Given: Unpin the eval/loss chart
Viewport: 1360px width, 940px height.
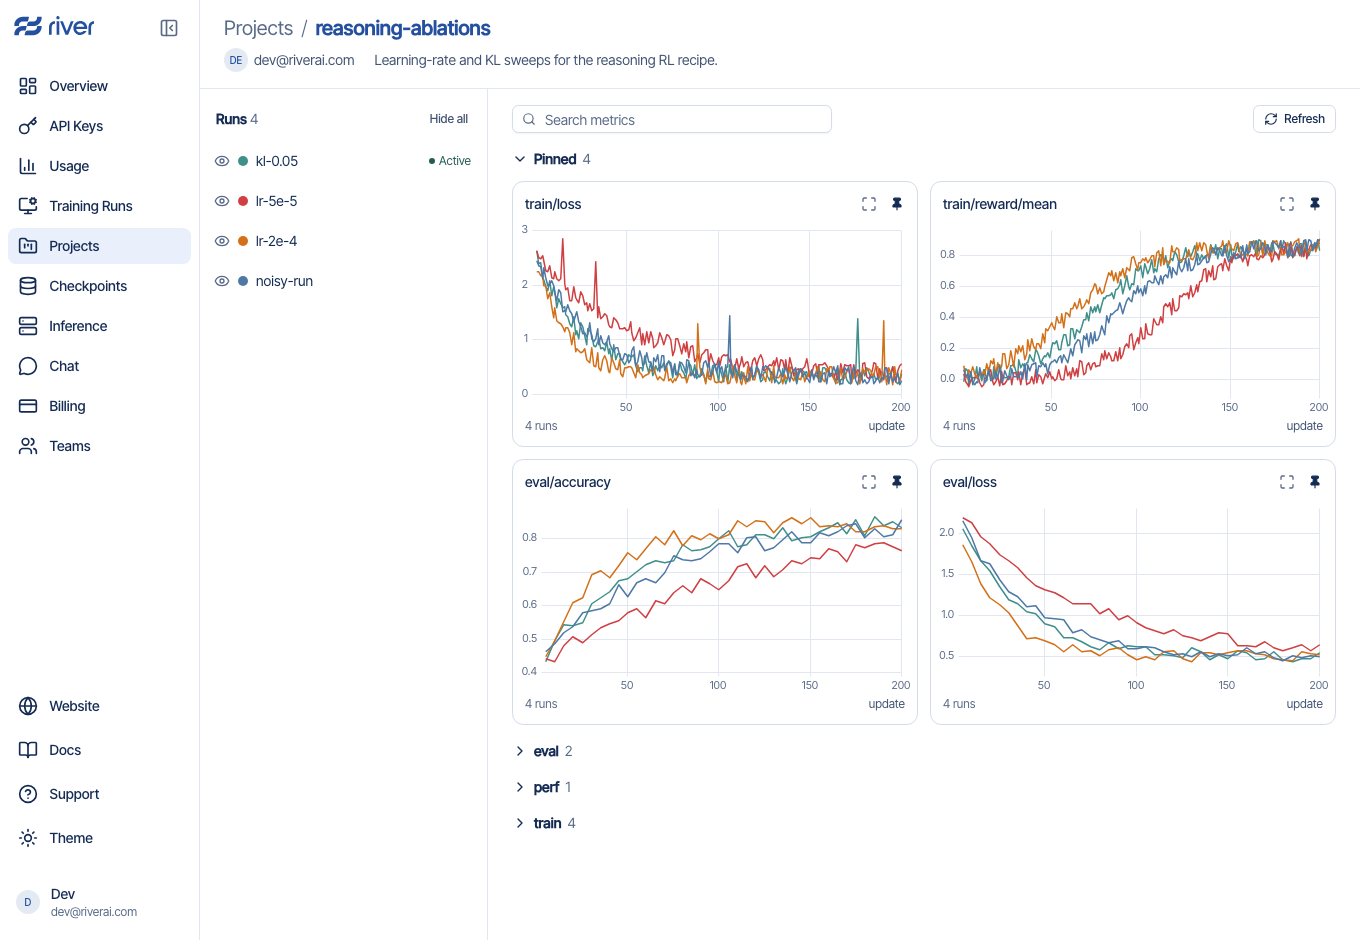Looking at the screenshot, I should point(1315,482).
